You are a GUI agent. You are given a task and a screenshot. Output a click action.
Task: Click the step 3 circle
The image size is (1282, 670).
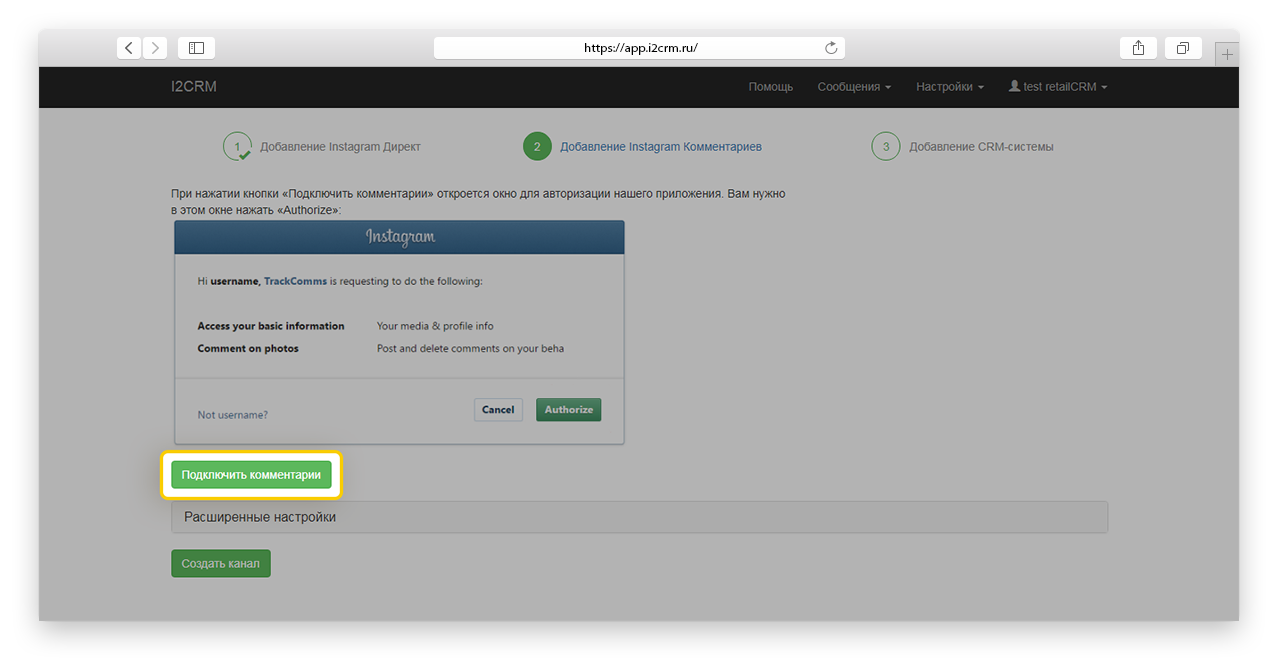(885, 146)
